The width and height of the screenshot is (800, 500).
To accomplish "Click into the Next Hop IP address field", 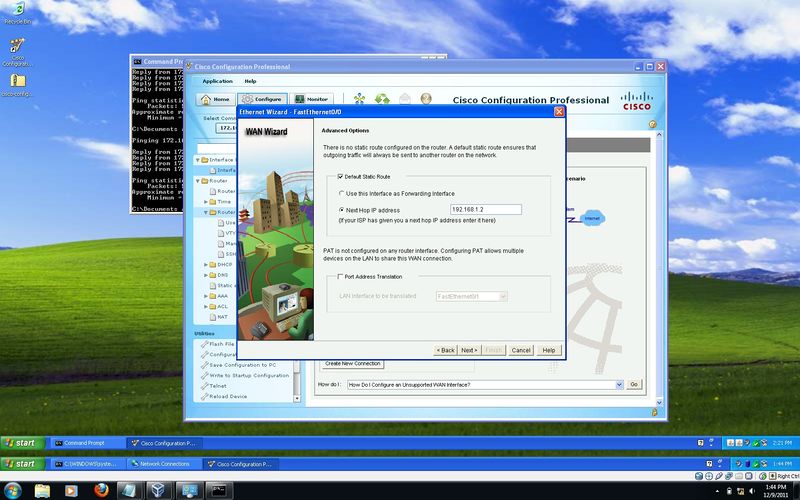I will click(x=486, y=210).
